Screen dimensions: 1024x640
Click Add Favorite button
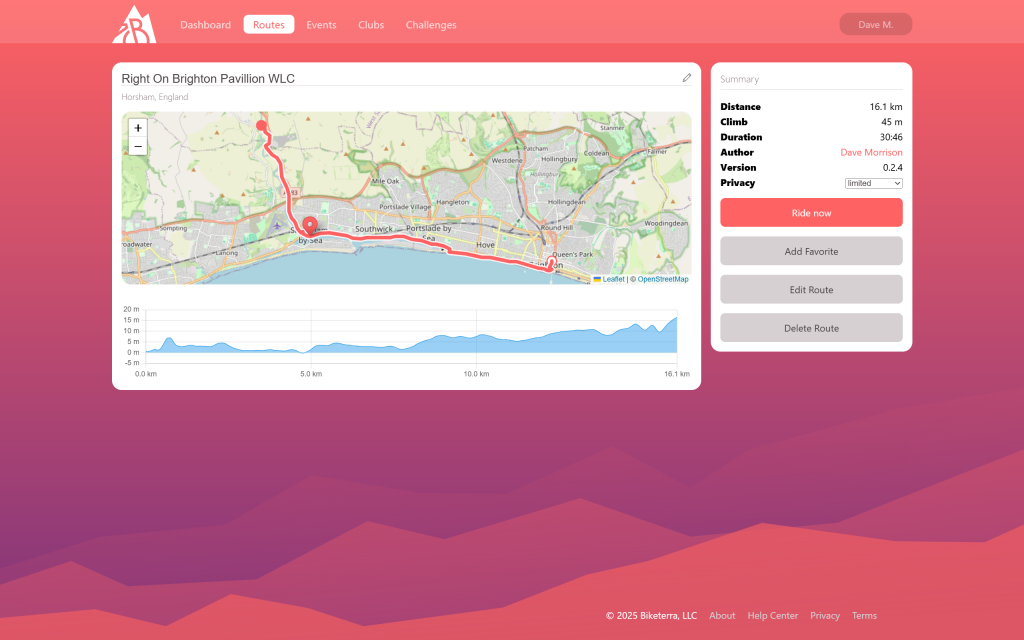(x=811, y=251)
